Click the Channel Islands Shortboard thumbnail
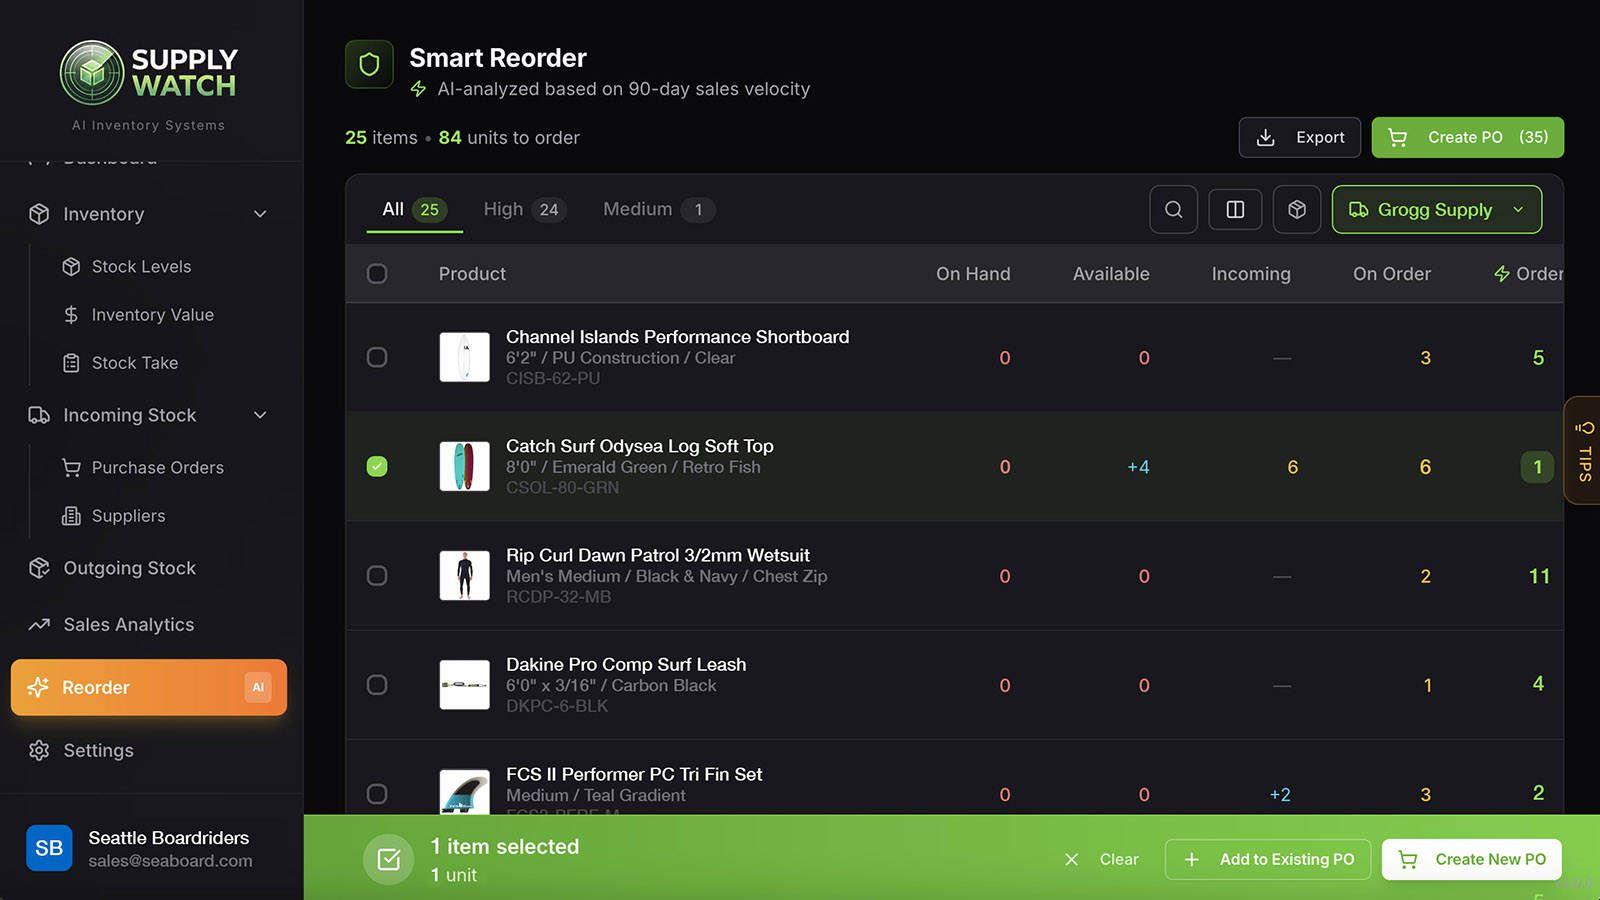 pyautogui.click(x=465, y=357)
